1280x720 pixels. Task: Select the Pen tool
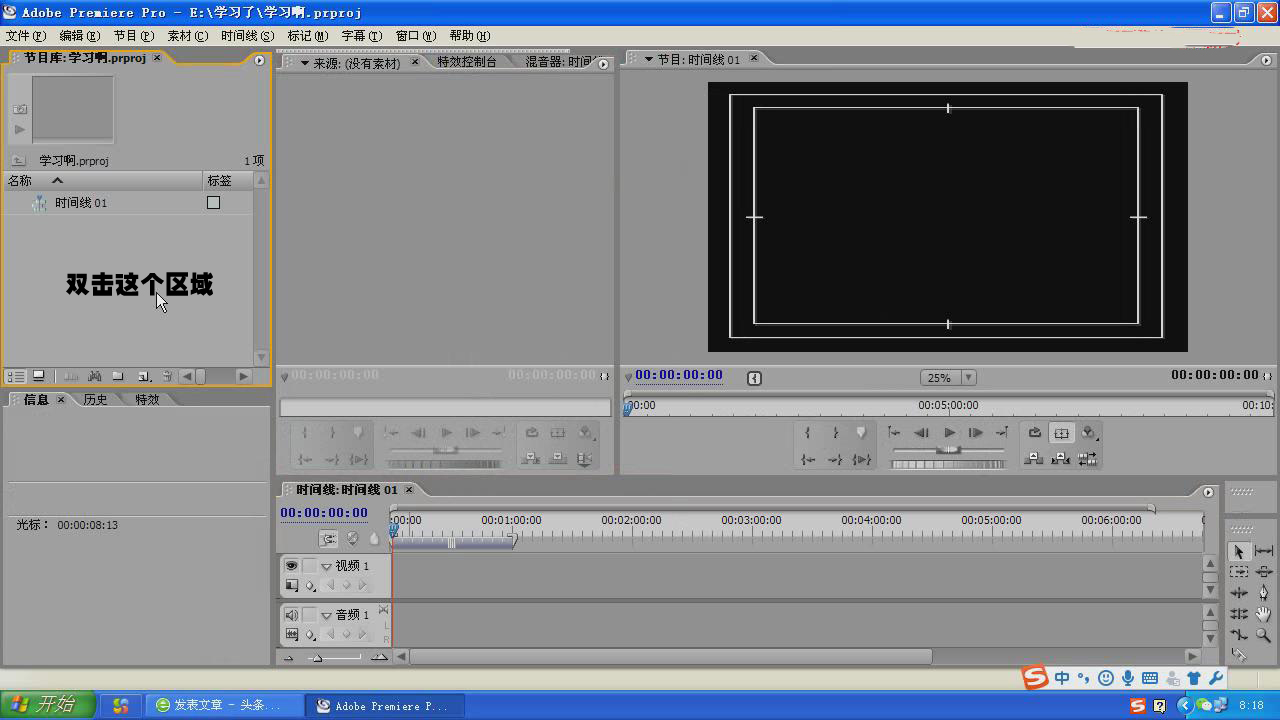pyautogui.click(x=1264, y=593)
